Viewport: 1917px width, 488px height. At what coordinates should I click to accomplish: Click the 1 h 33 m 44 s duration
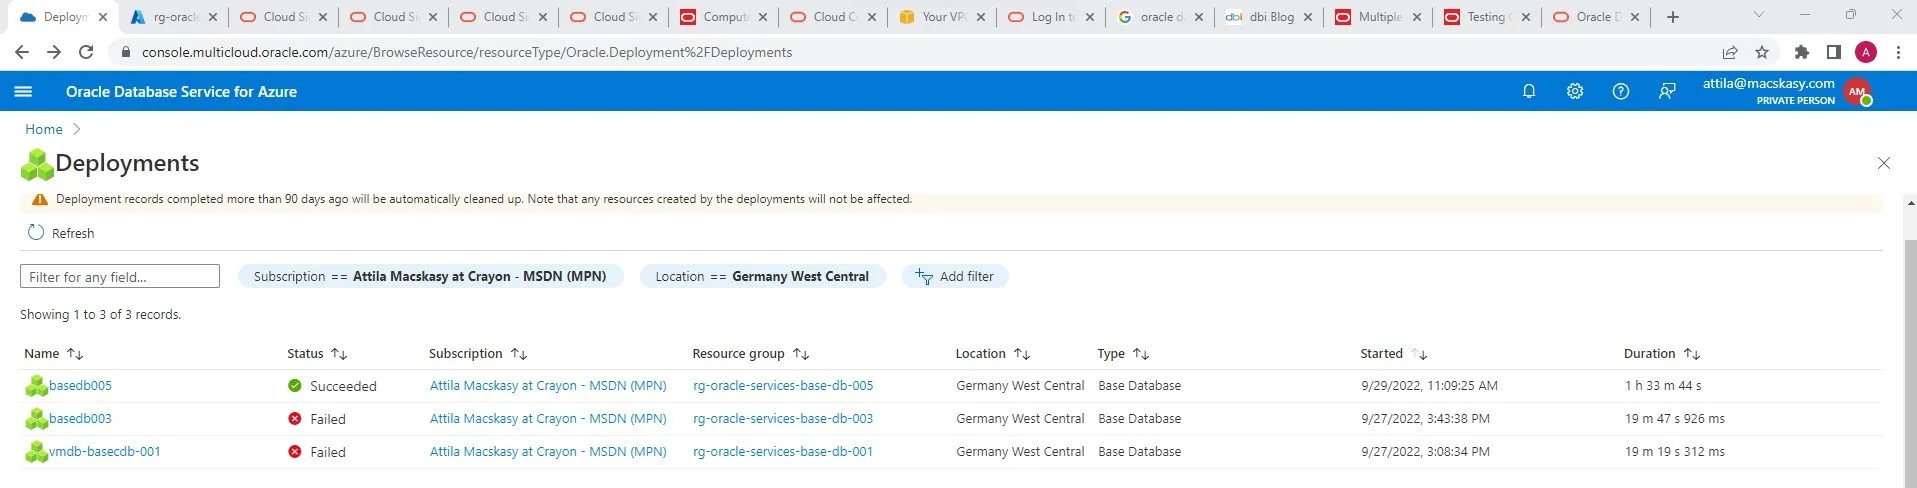[x=1663, y=385]
